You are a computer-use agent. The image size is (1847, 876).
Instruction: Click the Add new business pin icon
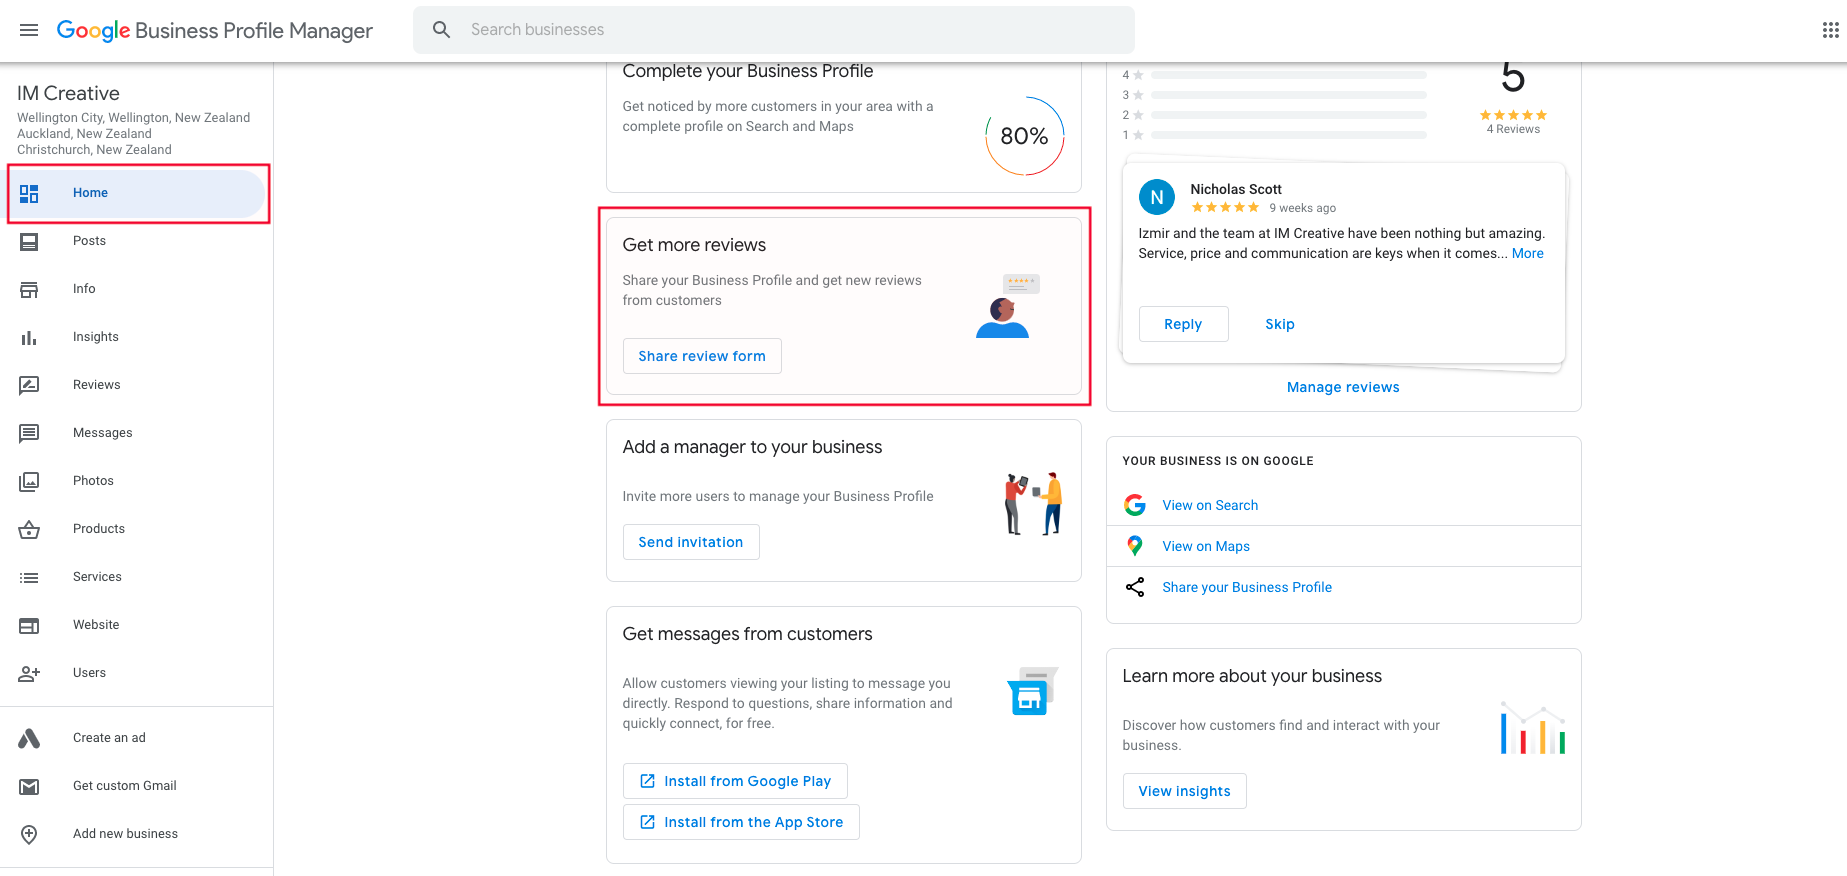pyautogui.click(x=29, y=834)
